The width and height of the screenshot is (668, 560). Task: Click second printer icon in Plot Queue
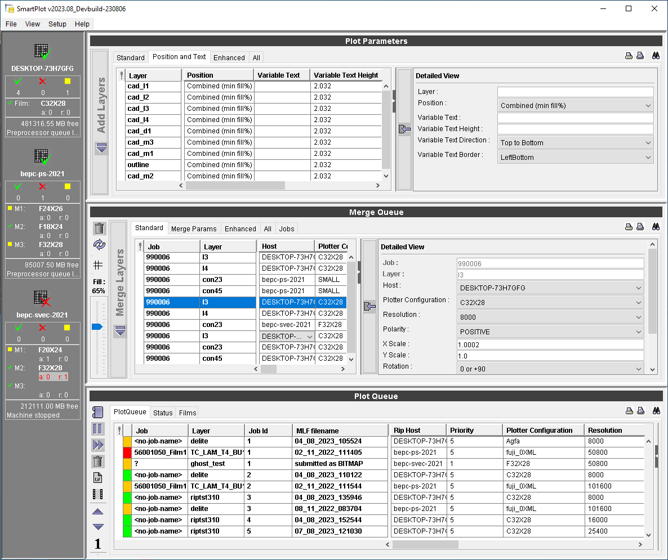click(x=640, y=410)
